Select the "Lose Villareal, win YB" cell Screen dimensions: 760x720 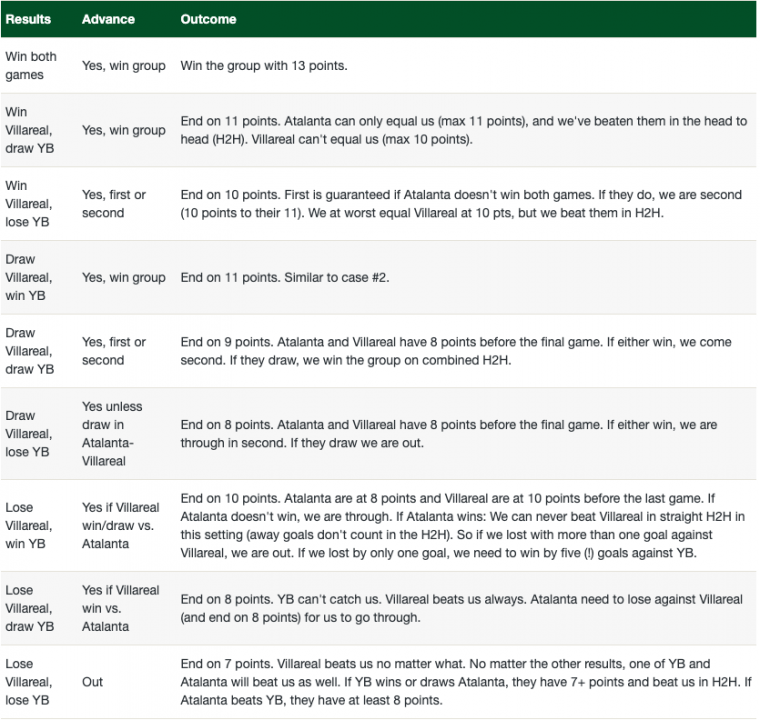29,525
